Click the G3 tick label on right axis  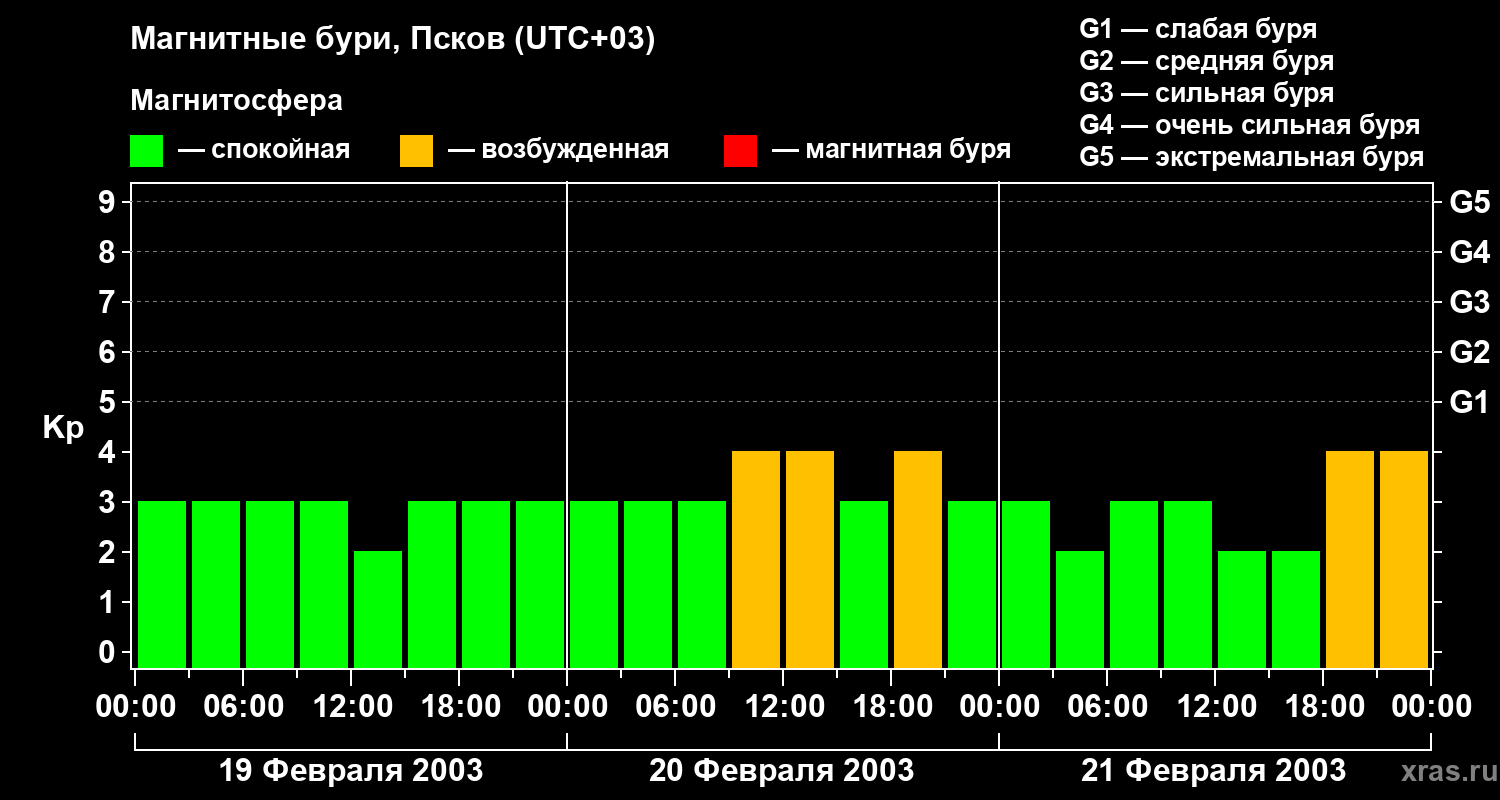(x=1469, y=302)
